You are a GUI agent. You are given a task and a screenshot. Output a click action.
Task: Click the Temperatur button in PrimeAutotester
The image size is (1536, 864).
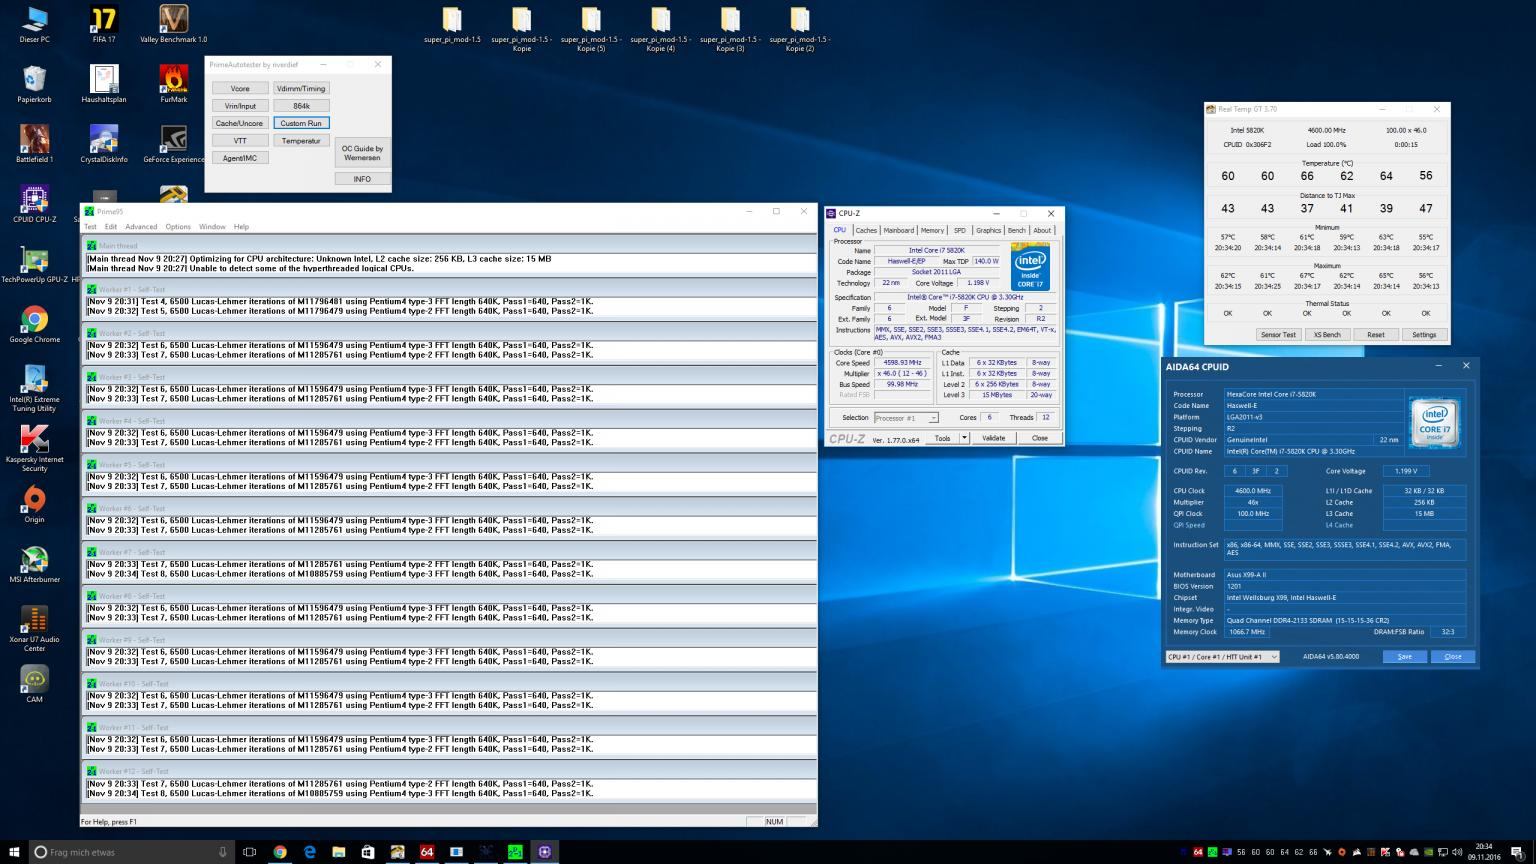[x=301, y=141]
